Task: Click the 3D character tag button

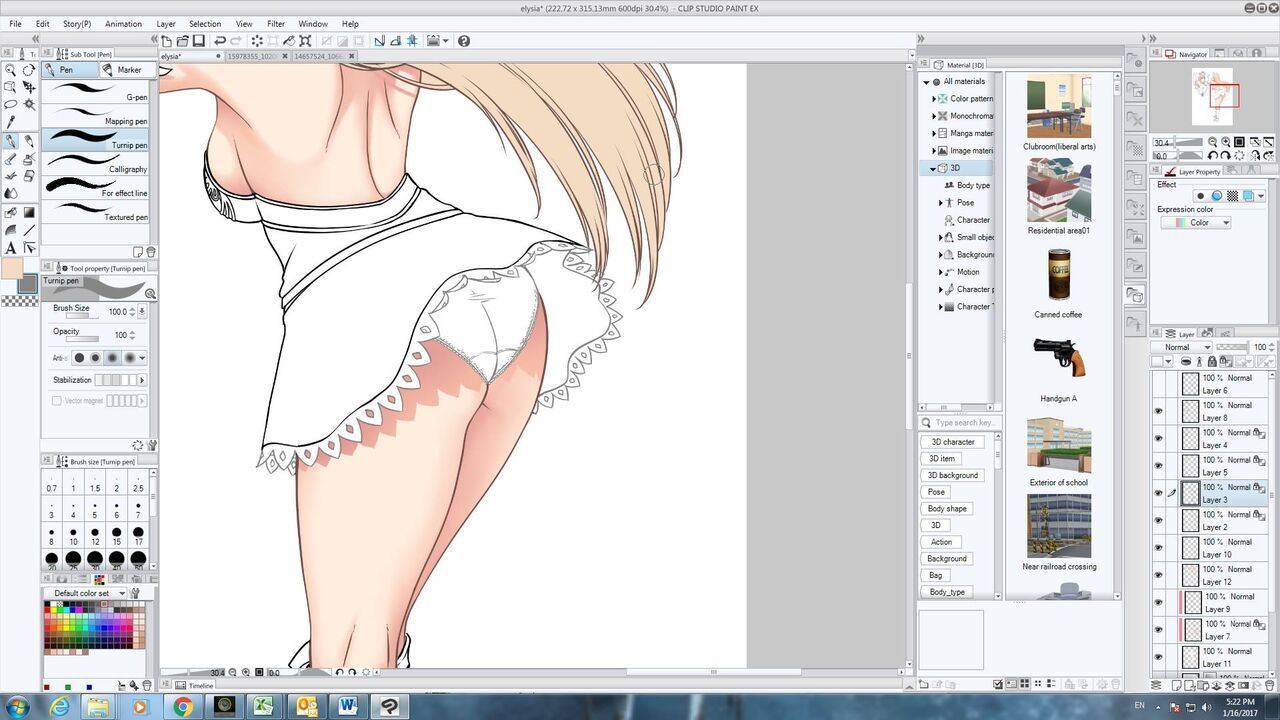Action: [952, 442]
